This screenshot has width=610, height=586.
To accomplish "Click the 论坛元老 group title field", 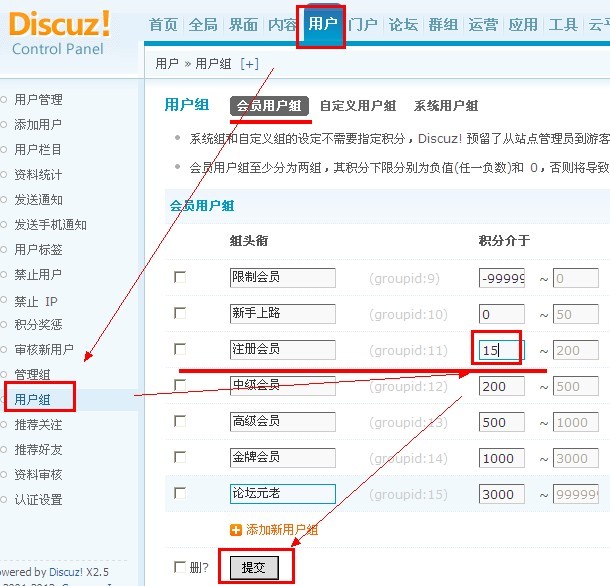I will (282, 494).
